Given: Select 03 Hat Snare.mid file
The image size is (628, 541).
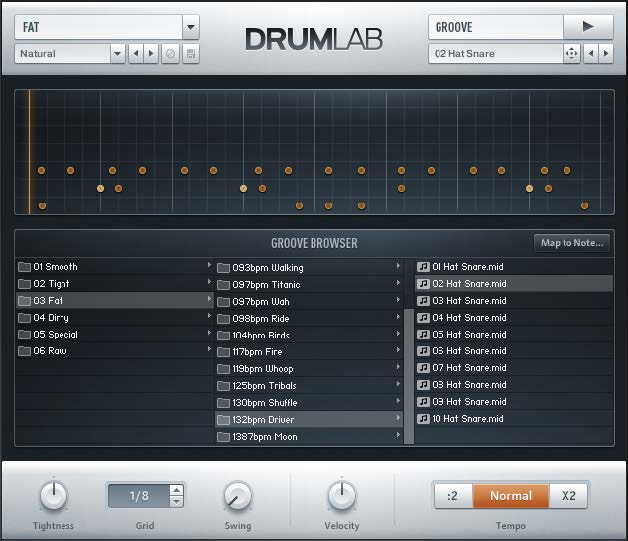Looking at the screenshot, I should point(514,300).
